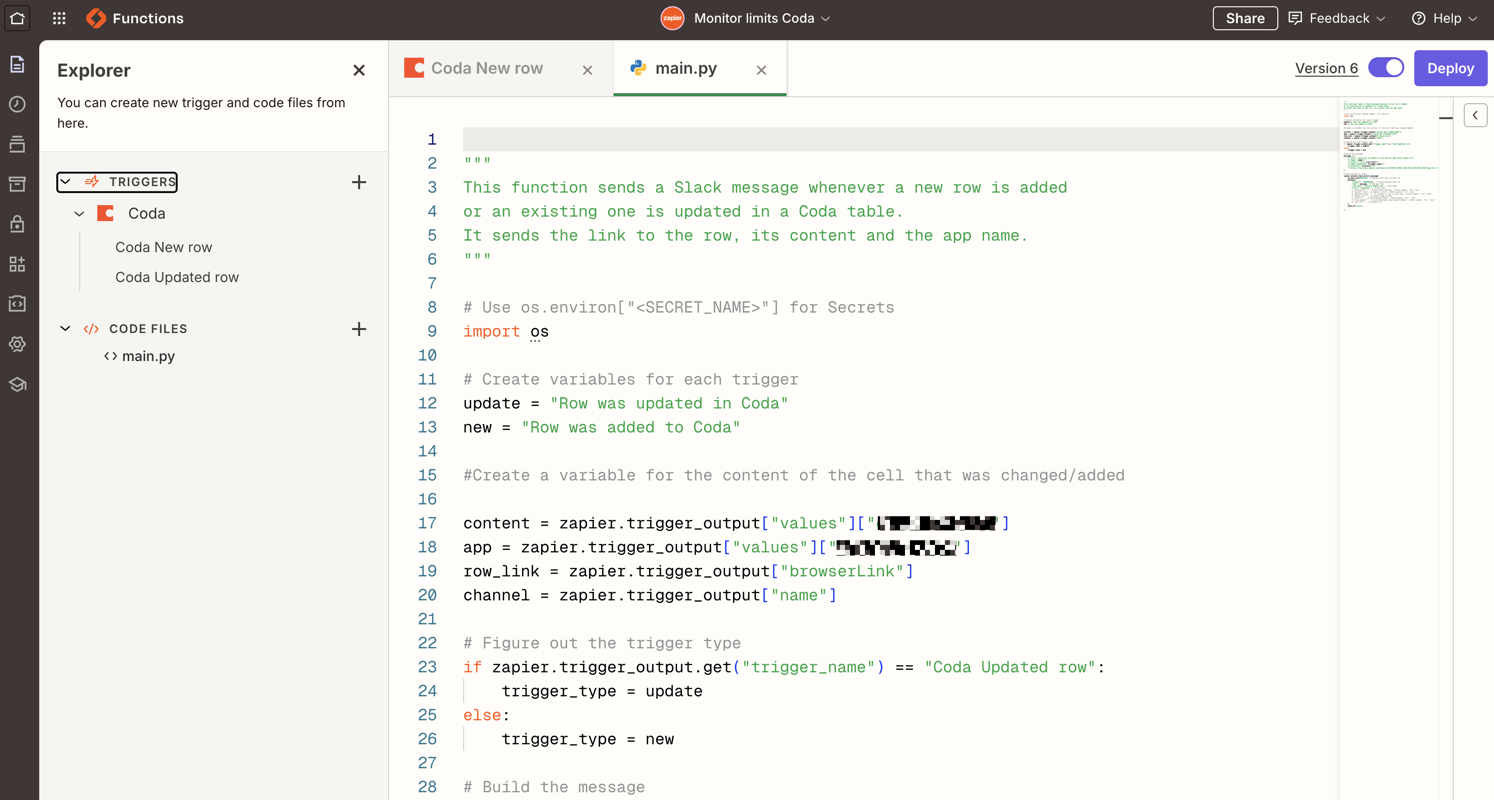Click the lock icon to view Secrets
The width and height of the screenshot is (1494, 800).
pyautogui.click(x=17, y=223)
